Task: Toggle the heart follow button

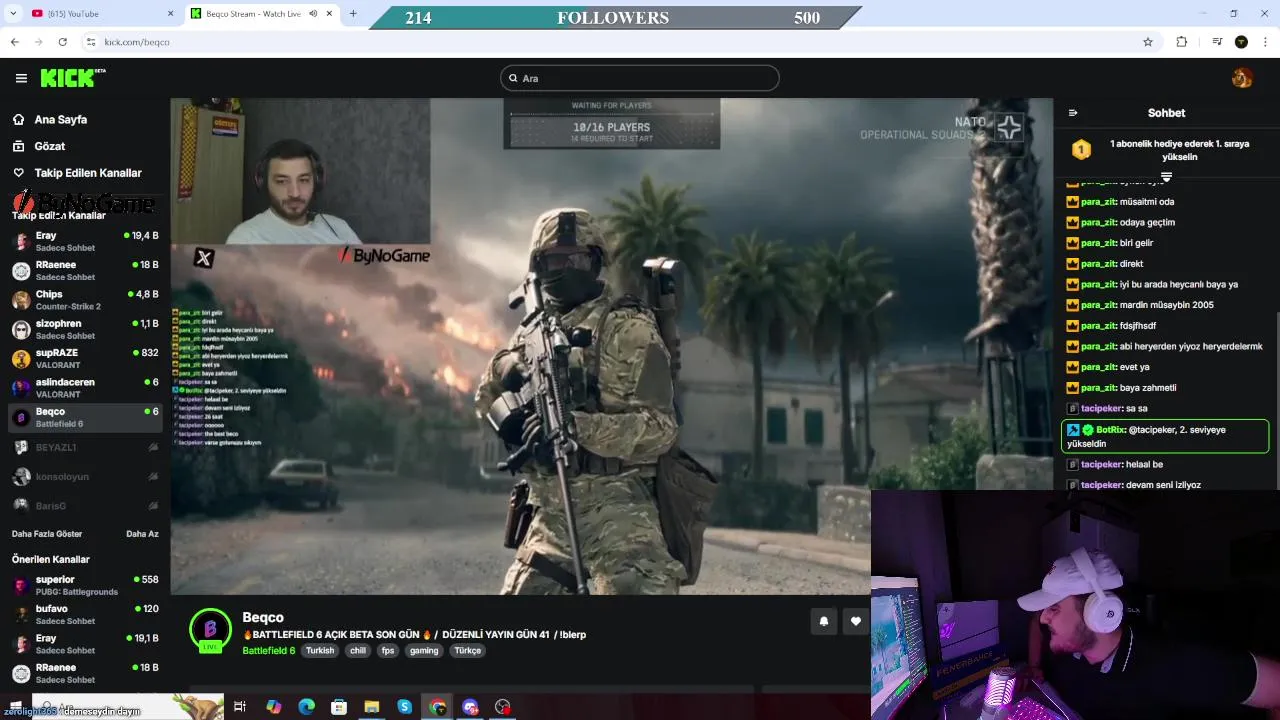Action: 856,621
